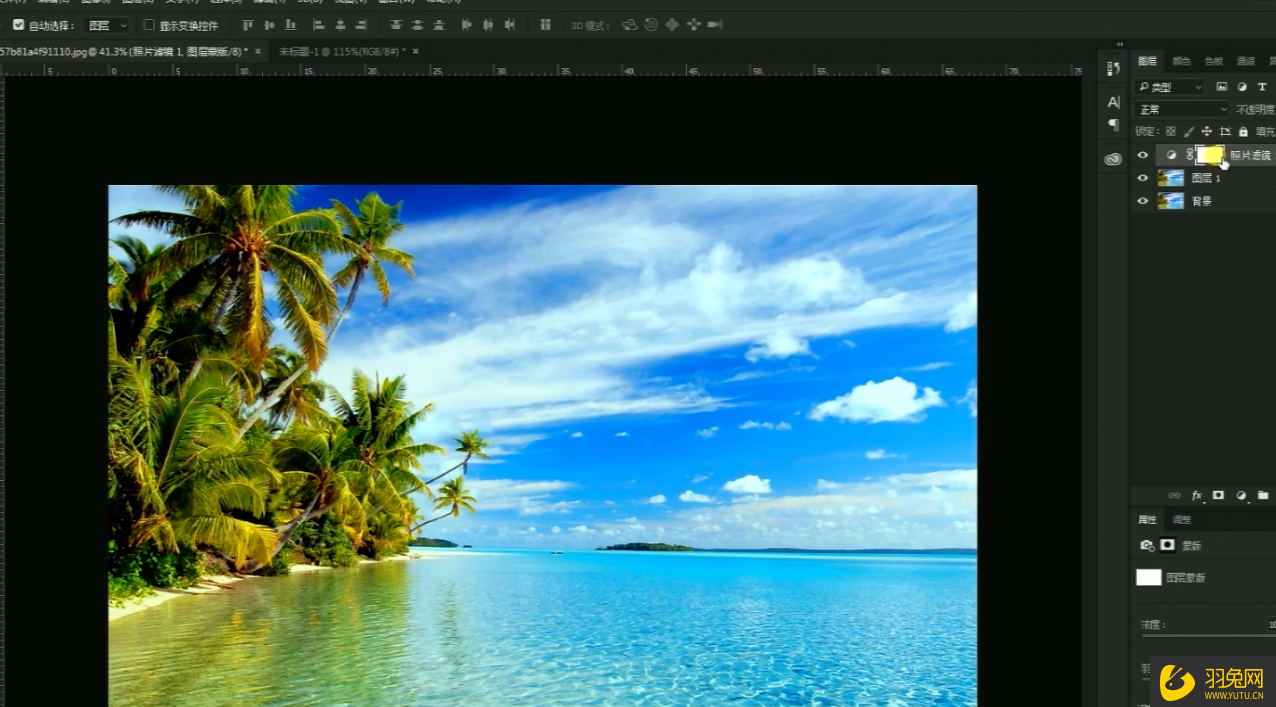Align bottom edges in options bar
Screen dimensions: 1276x707
click(290, 25)
